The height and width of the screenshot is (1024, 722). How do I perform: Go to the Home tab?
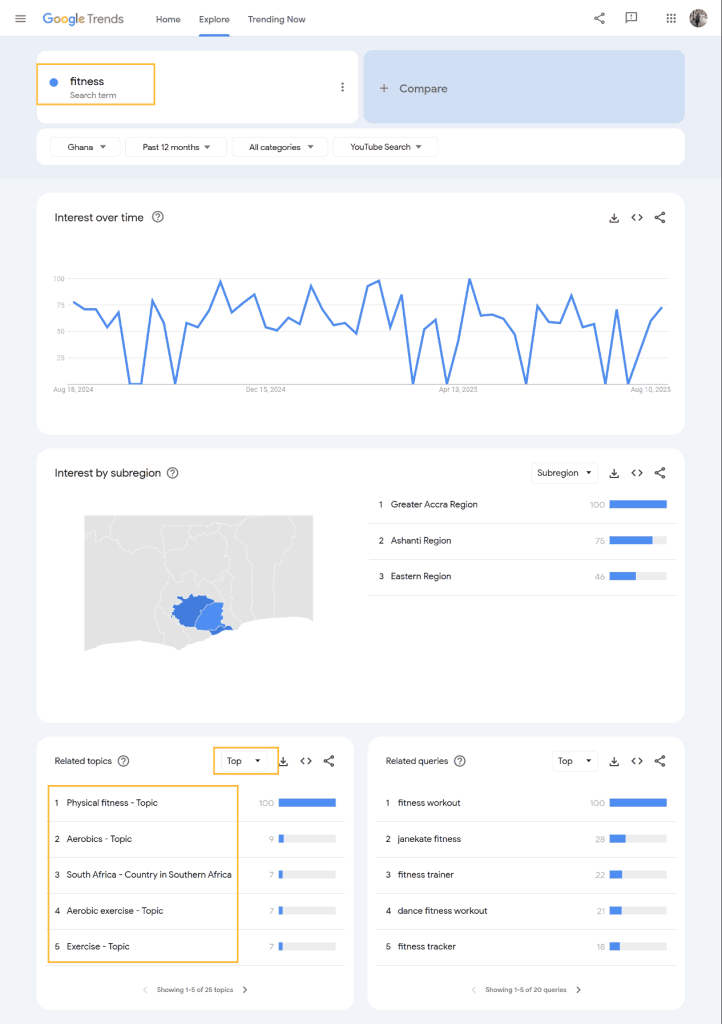tap(168, 20)
